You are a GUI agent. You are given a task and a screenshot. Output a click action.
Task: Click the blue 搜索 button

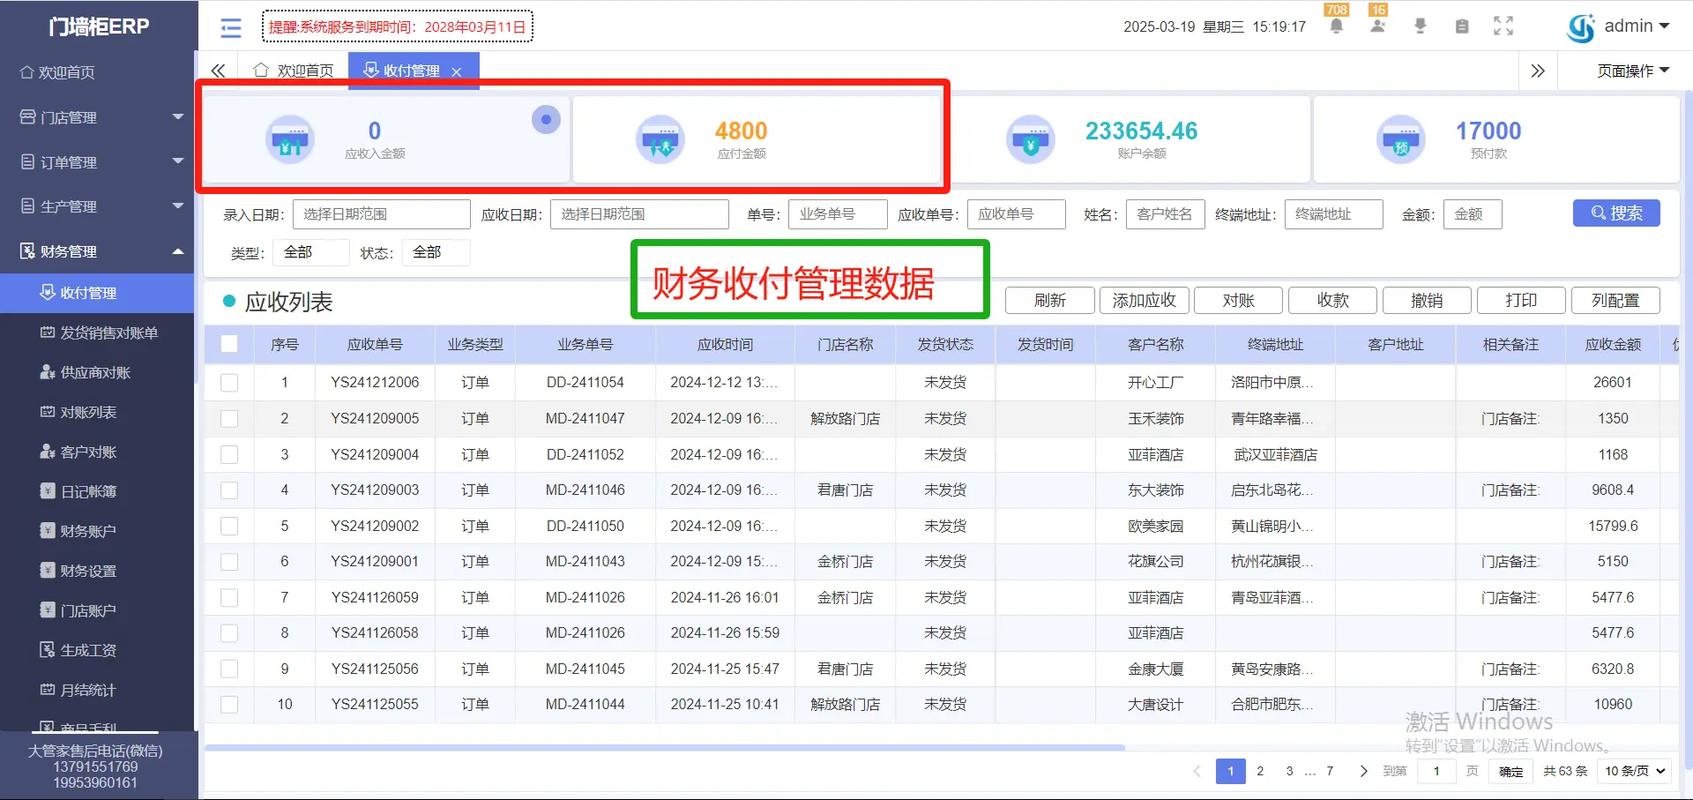click(1616, 213)
